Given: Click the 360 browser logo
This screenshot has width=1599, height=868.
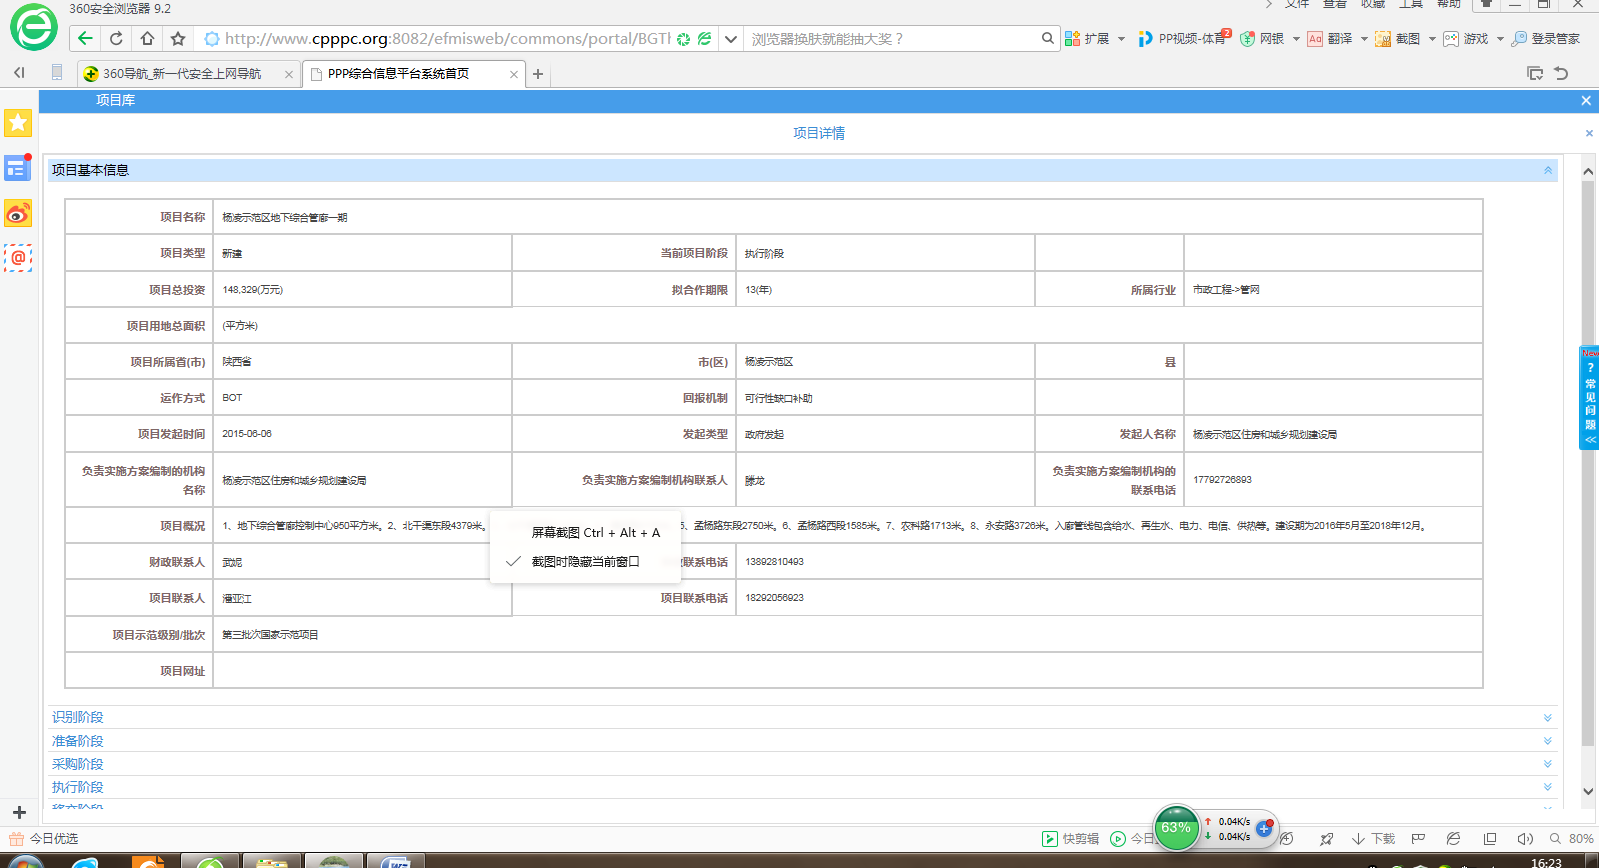Looking at the screenshot, I should click(34, 27).
